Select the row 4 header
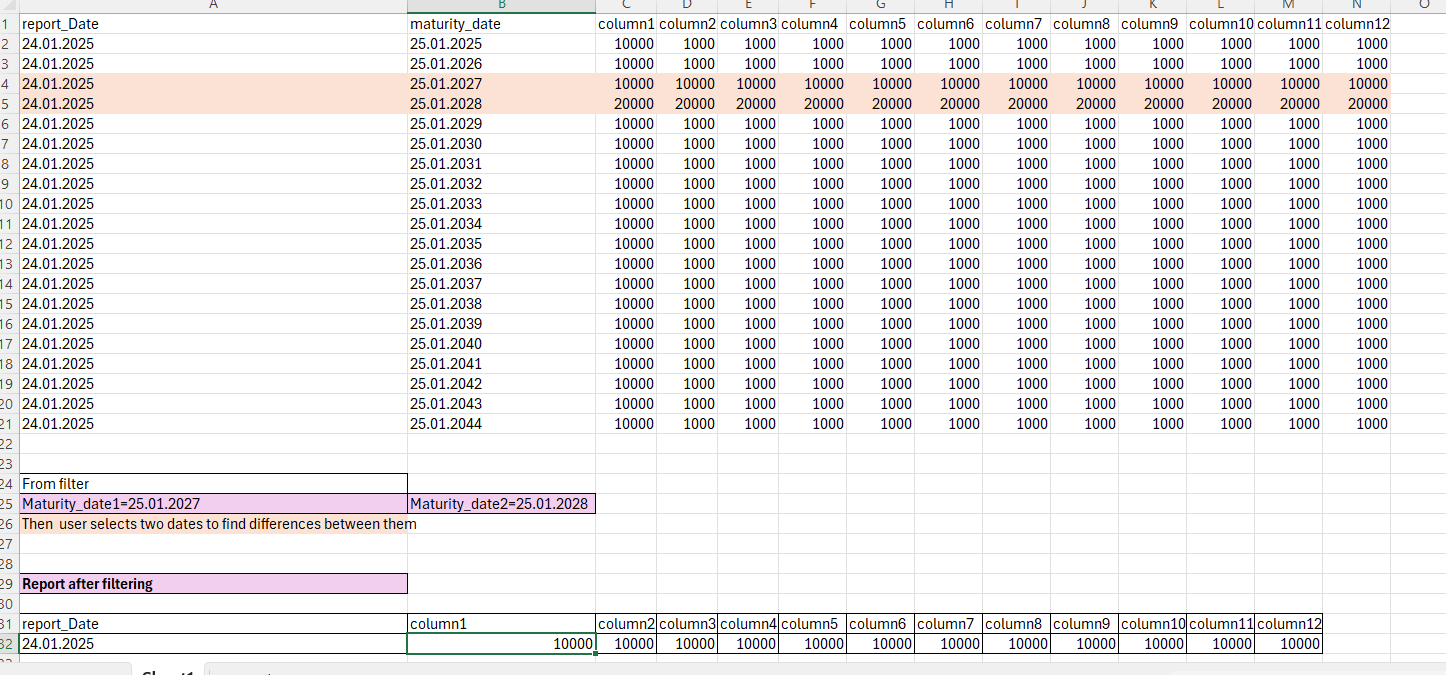 [7, 84]
